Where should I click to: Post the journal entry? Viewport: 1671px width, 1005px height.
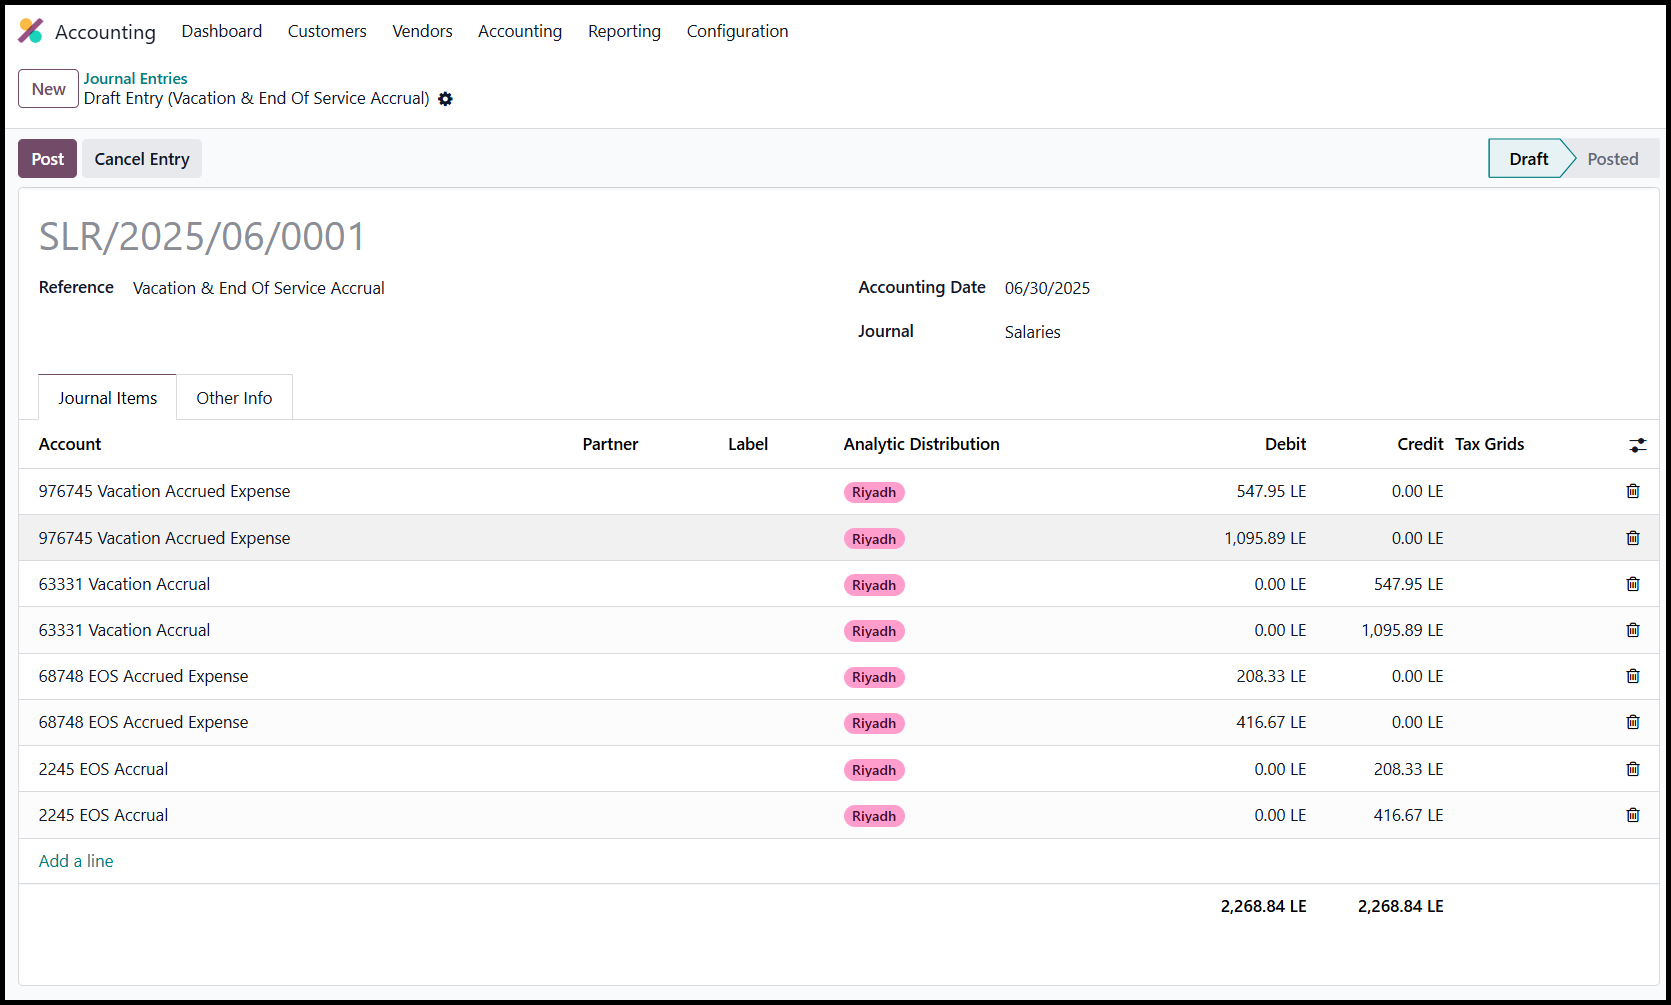[47, 158]
